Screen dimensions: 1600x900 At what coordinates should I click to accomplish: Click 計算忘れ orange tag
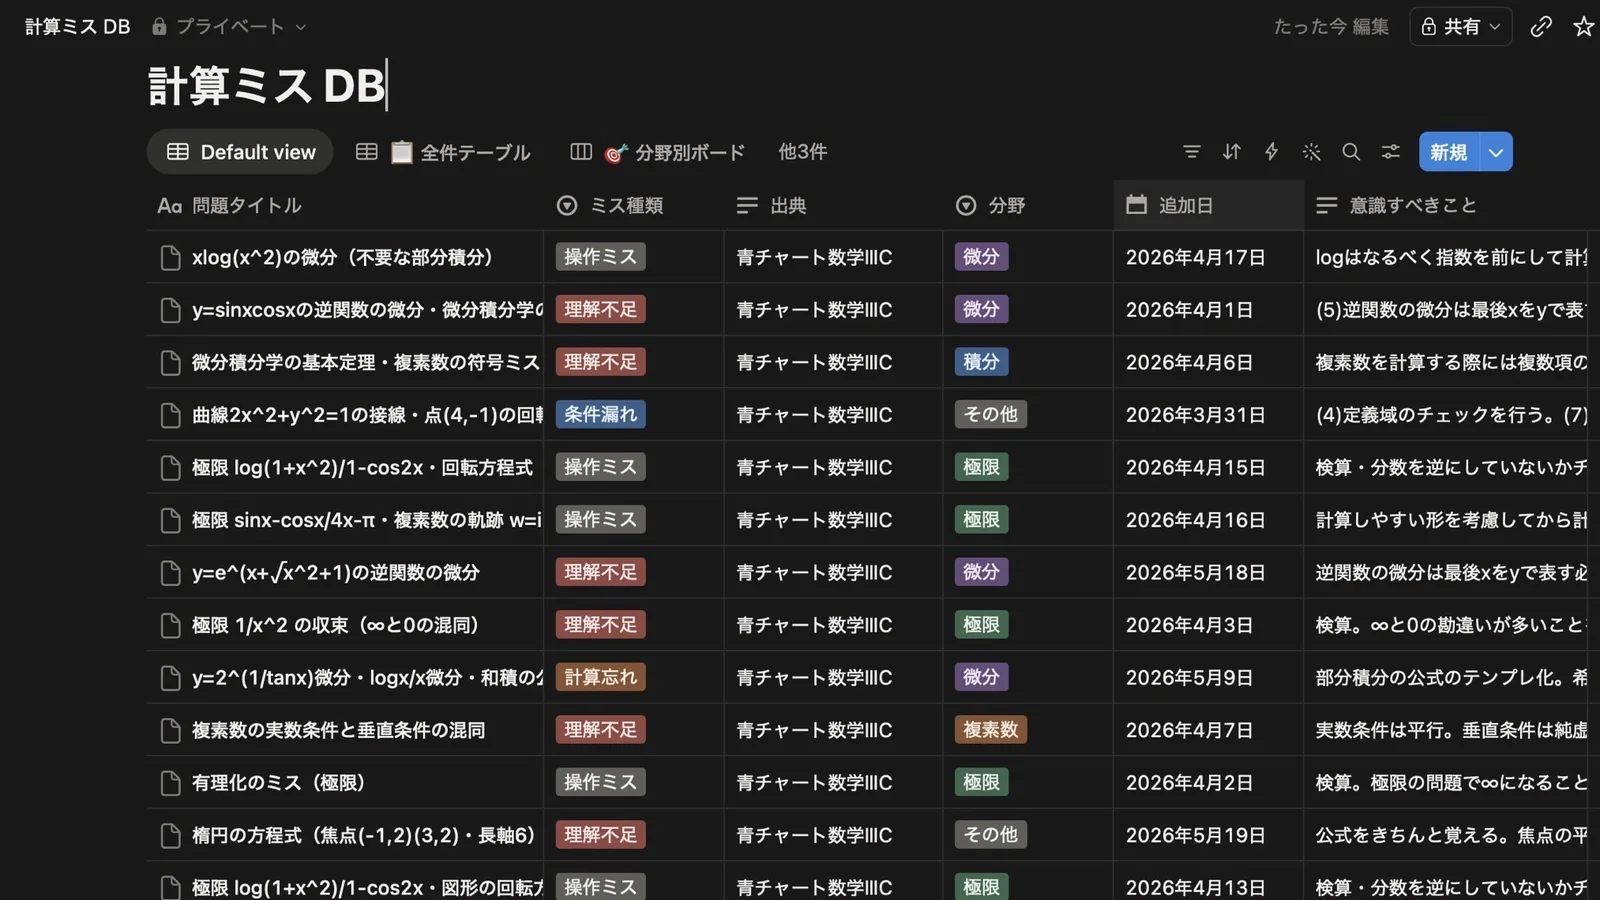click(600, 678)
